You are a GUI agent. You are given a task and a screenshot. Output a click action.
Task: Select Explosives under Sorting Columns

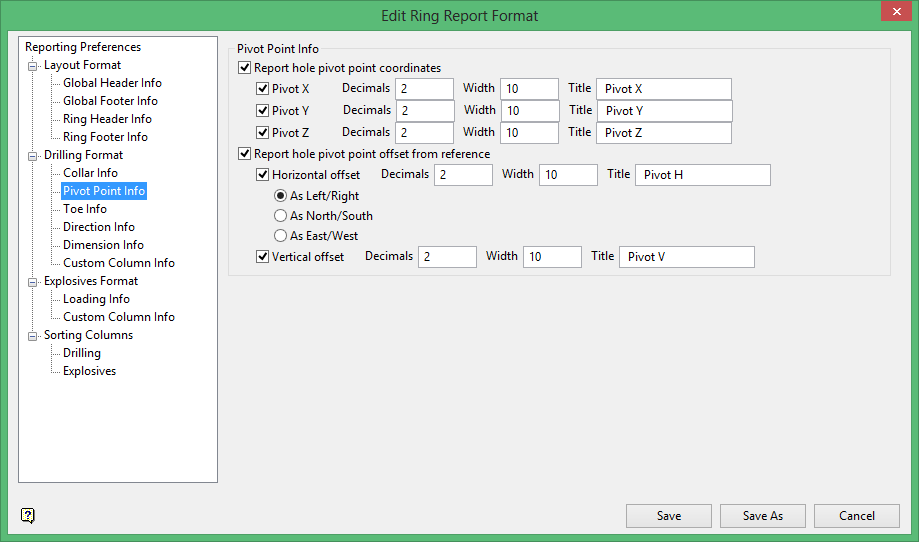pos(89,371)
